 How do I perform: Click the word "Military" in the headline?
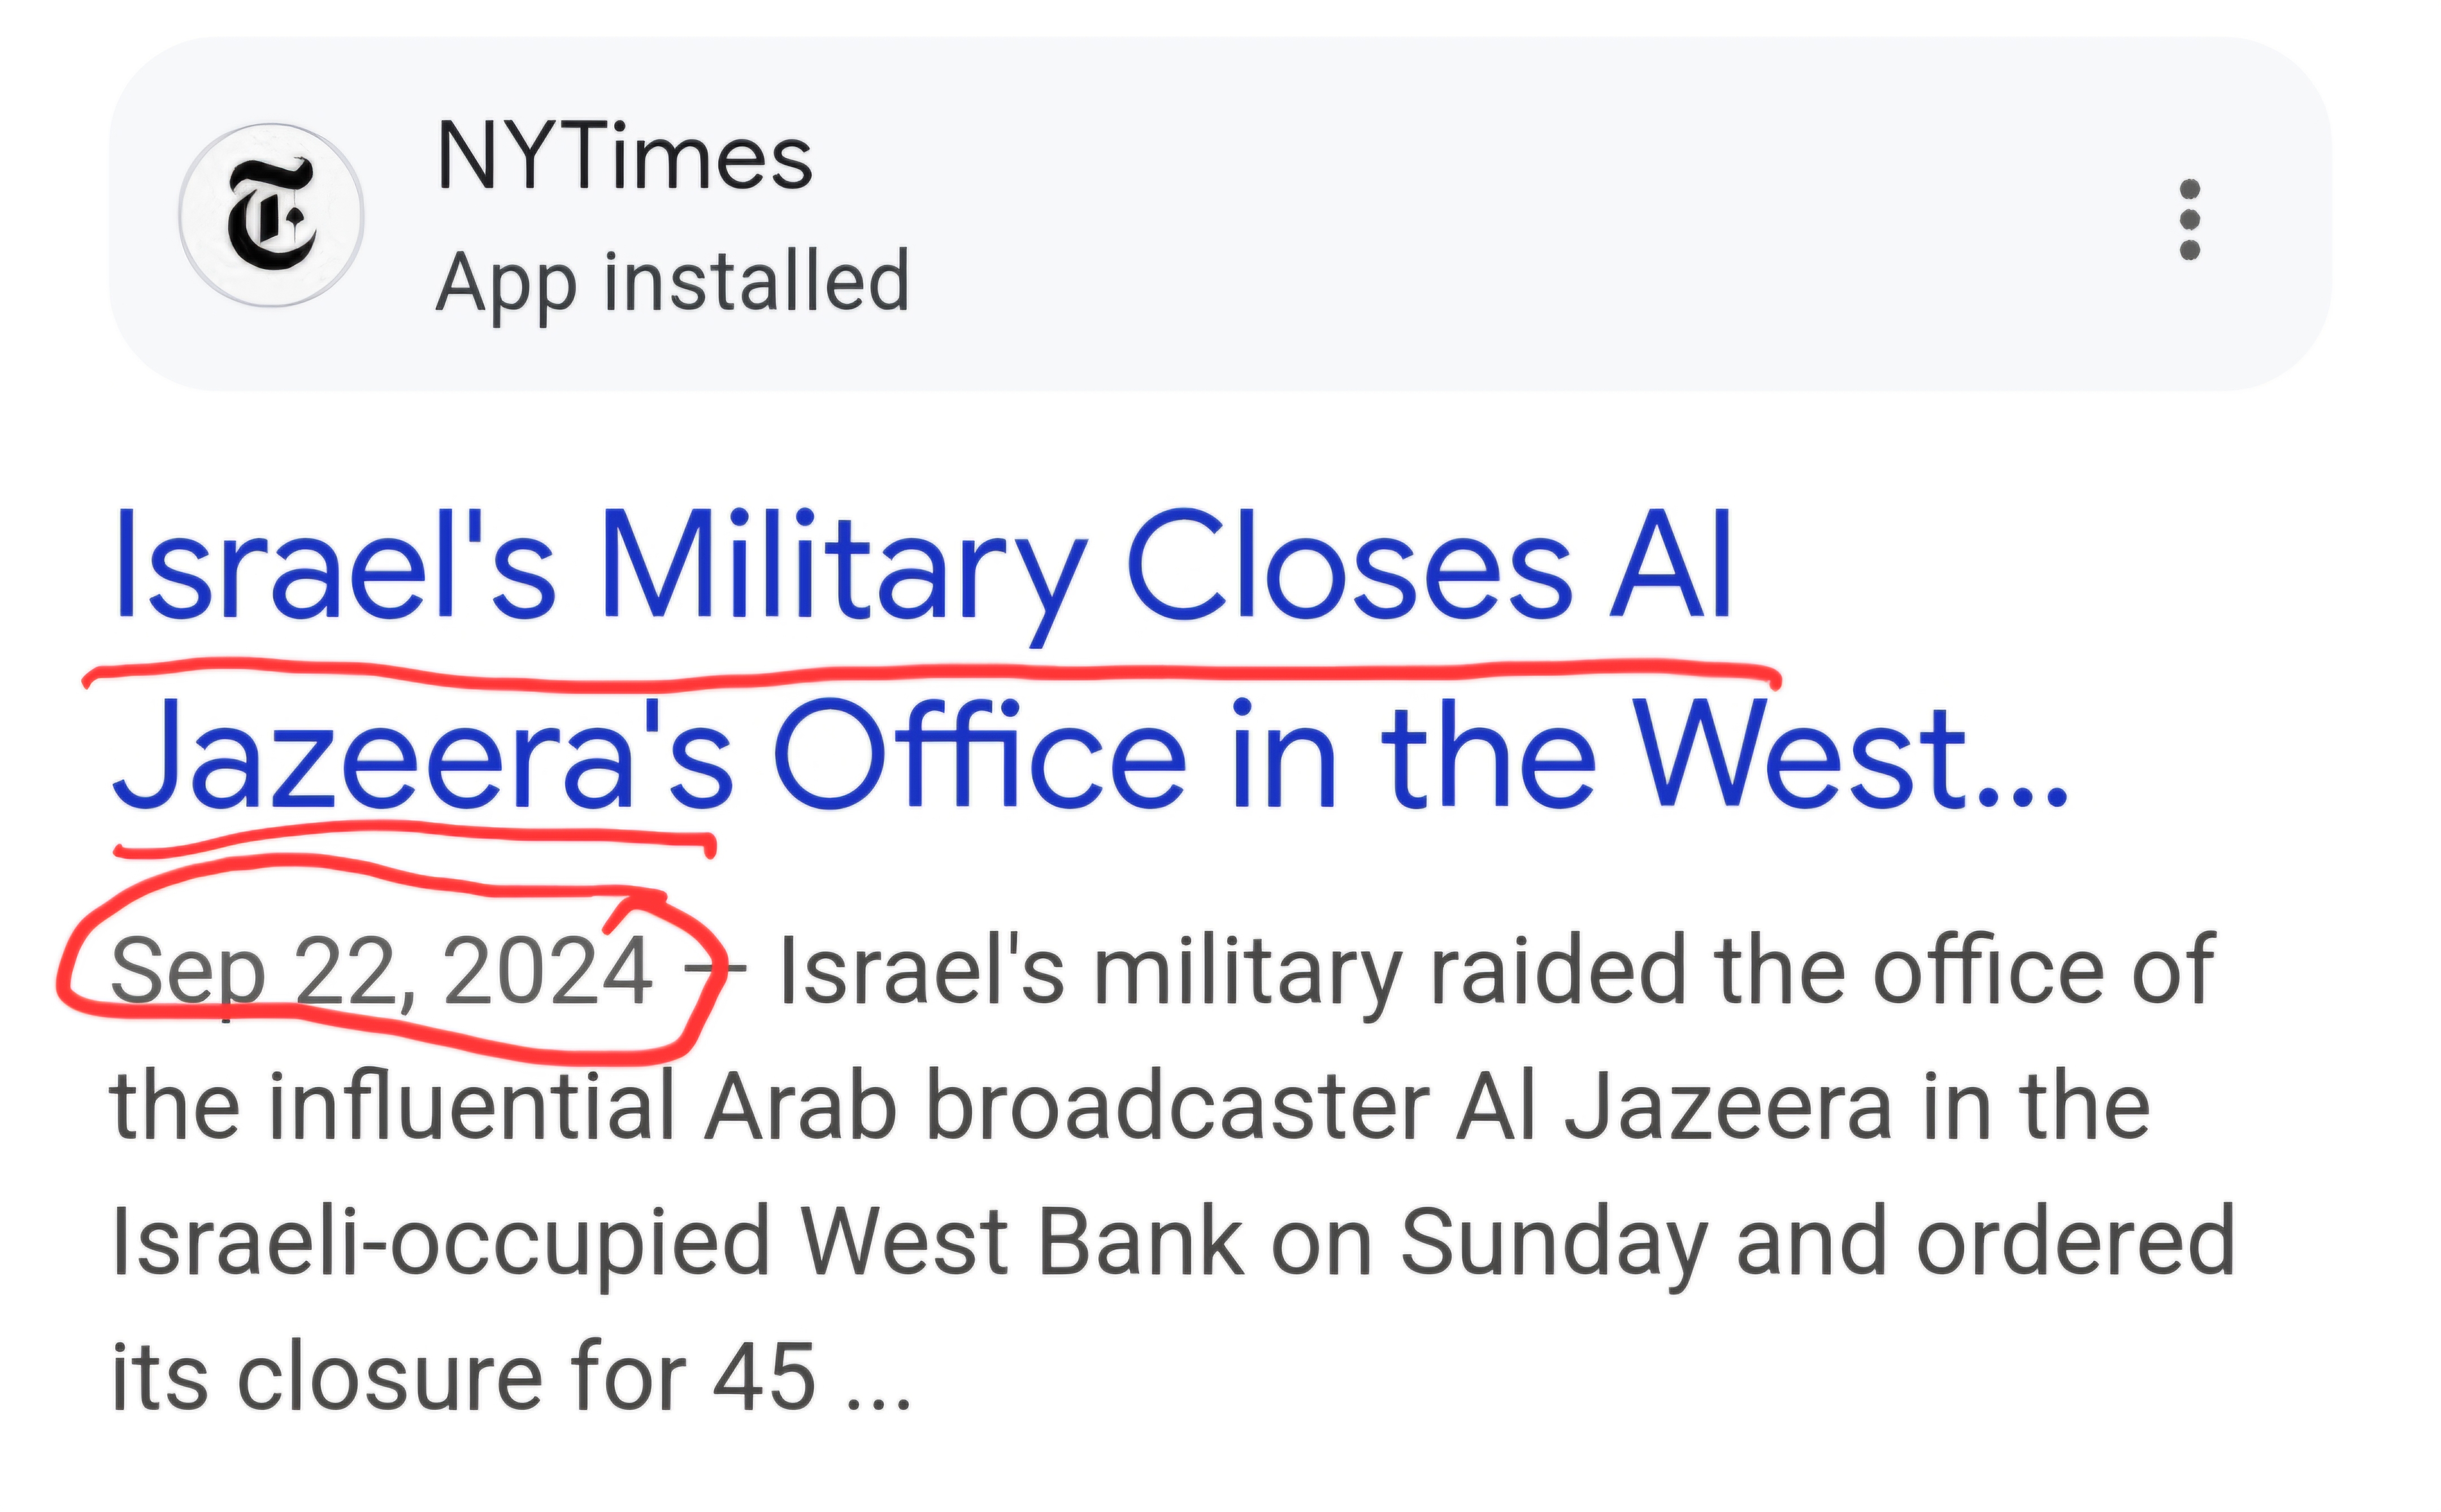click(x=840, y=568)
